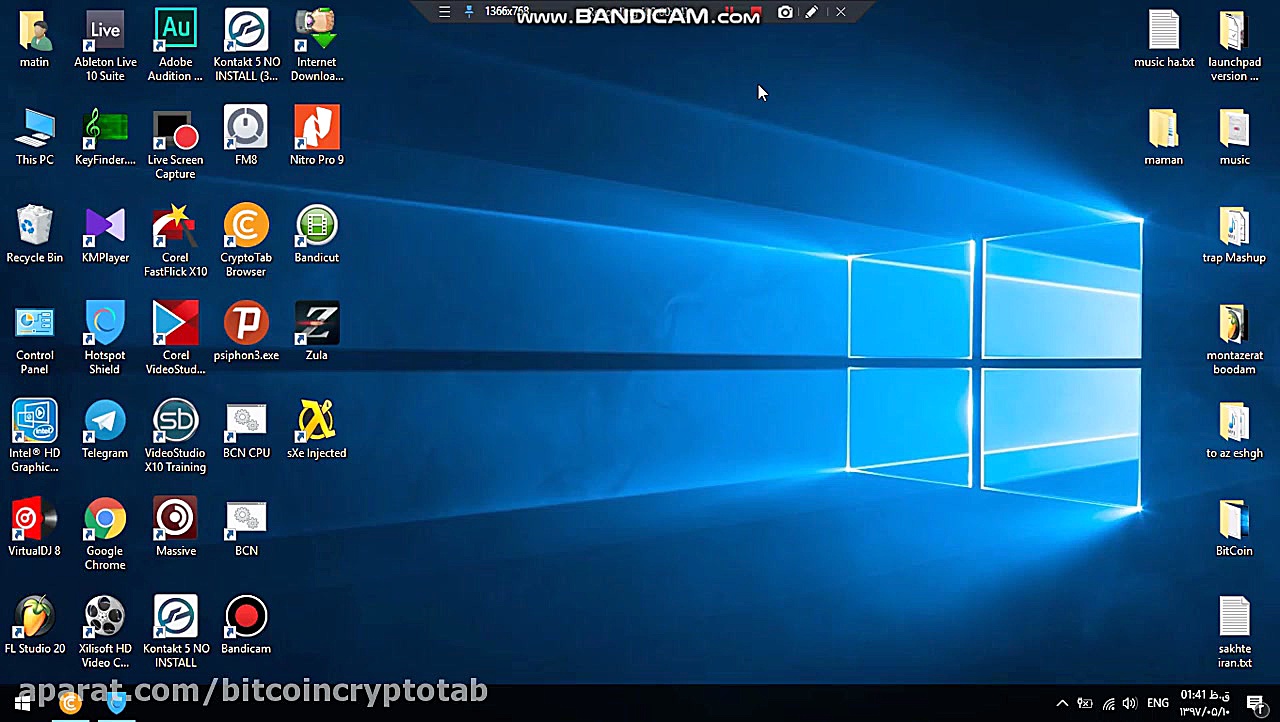Open taskbar clock and date

coord(1204,703)
